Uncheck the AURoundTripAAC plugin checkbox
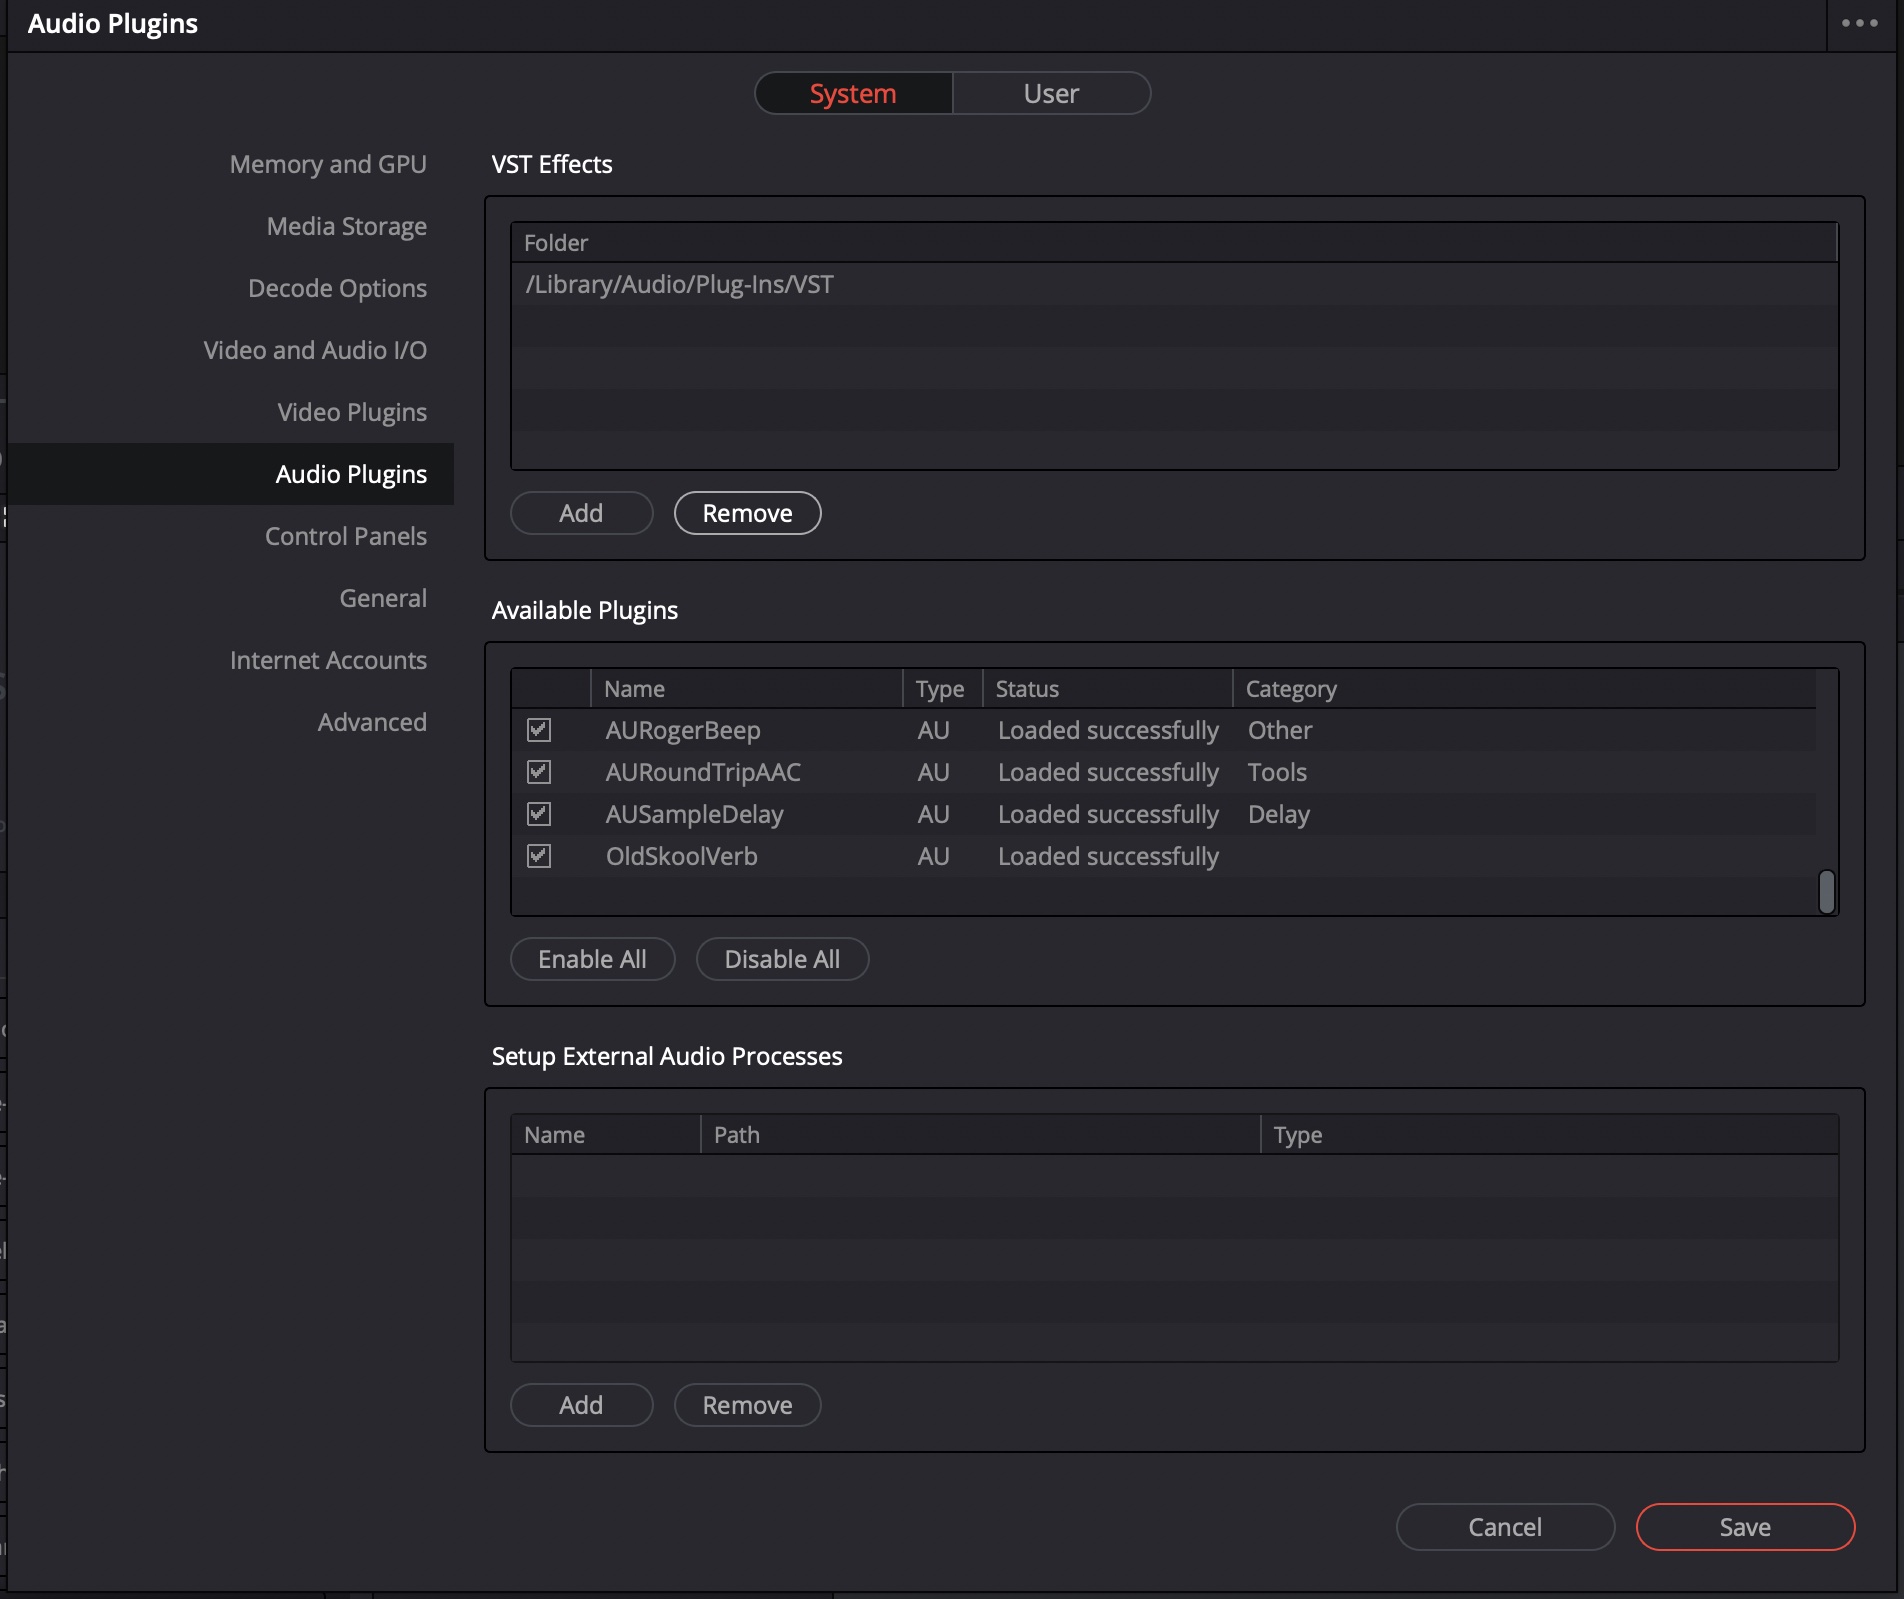The width and height of the screenshot is (1904, 1599). (x=539, y=772)
